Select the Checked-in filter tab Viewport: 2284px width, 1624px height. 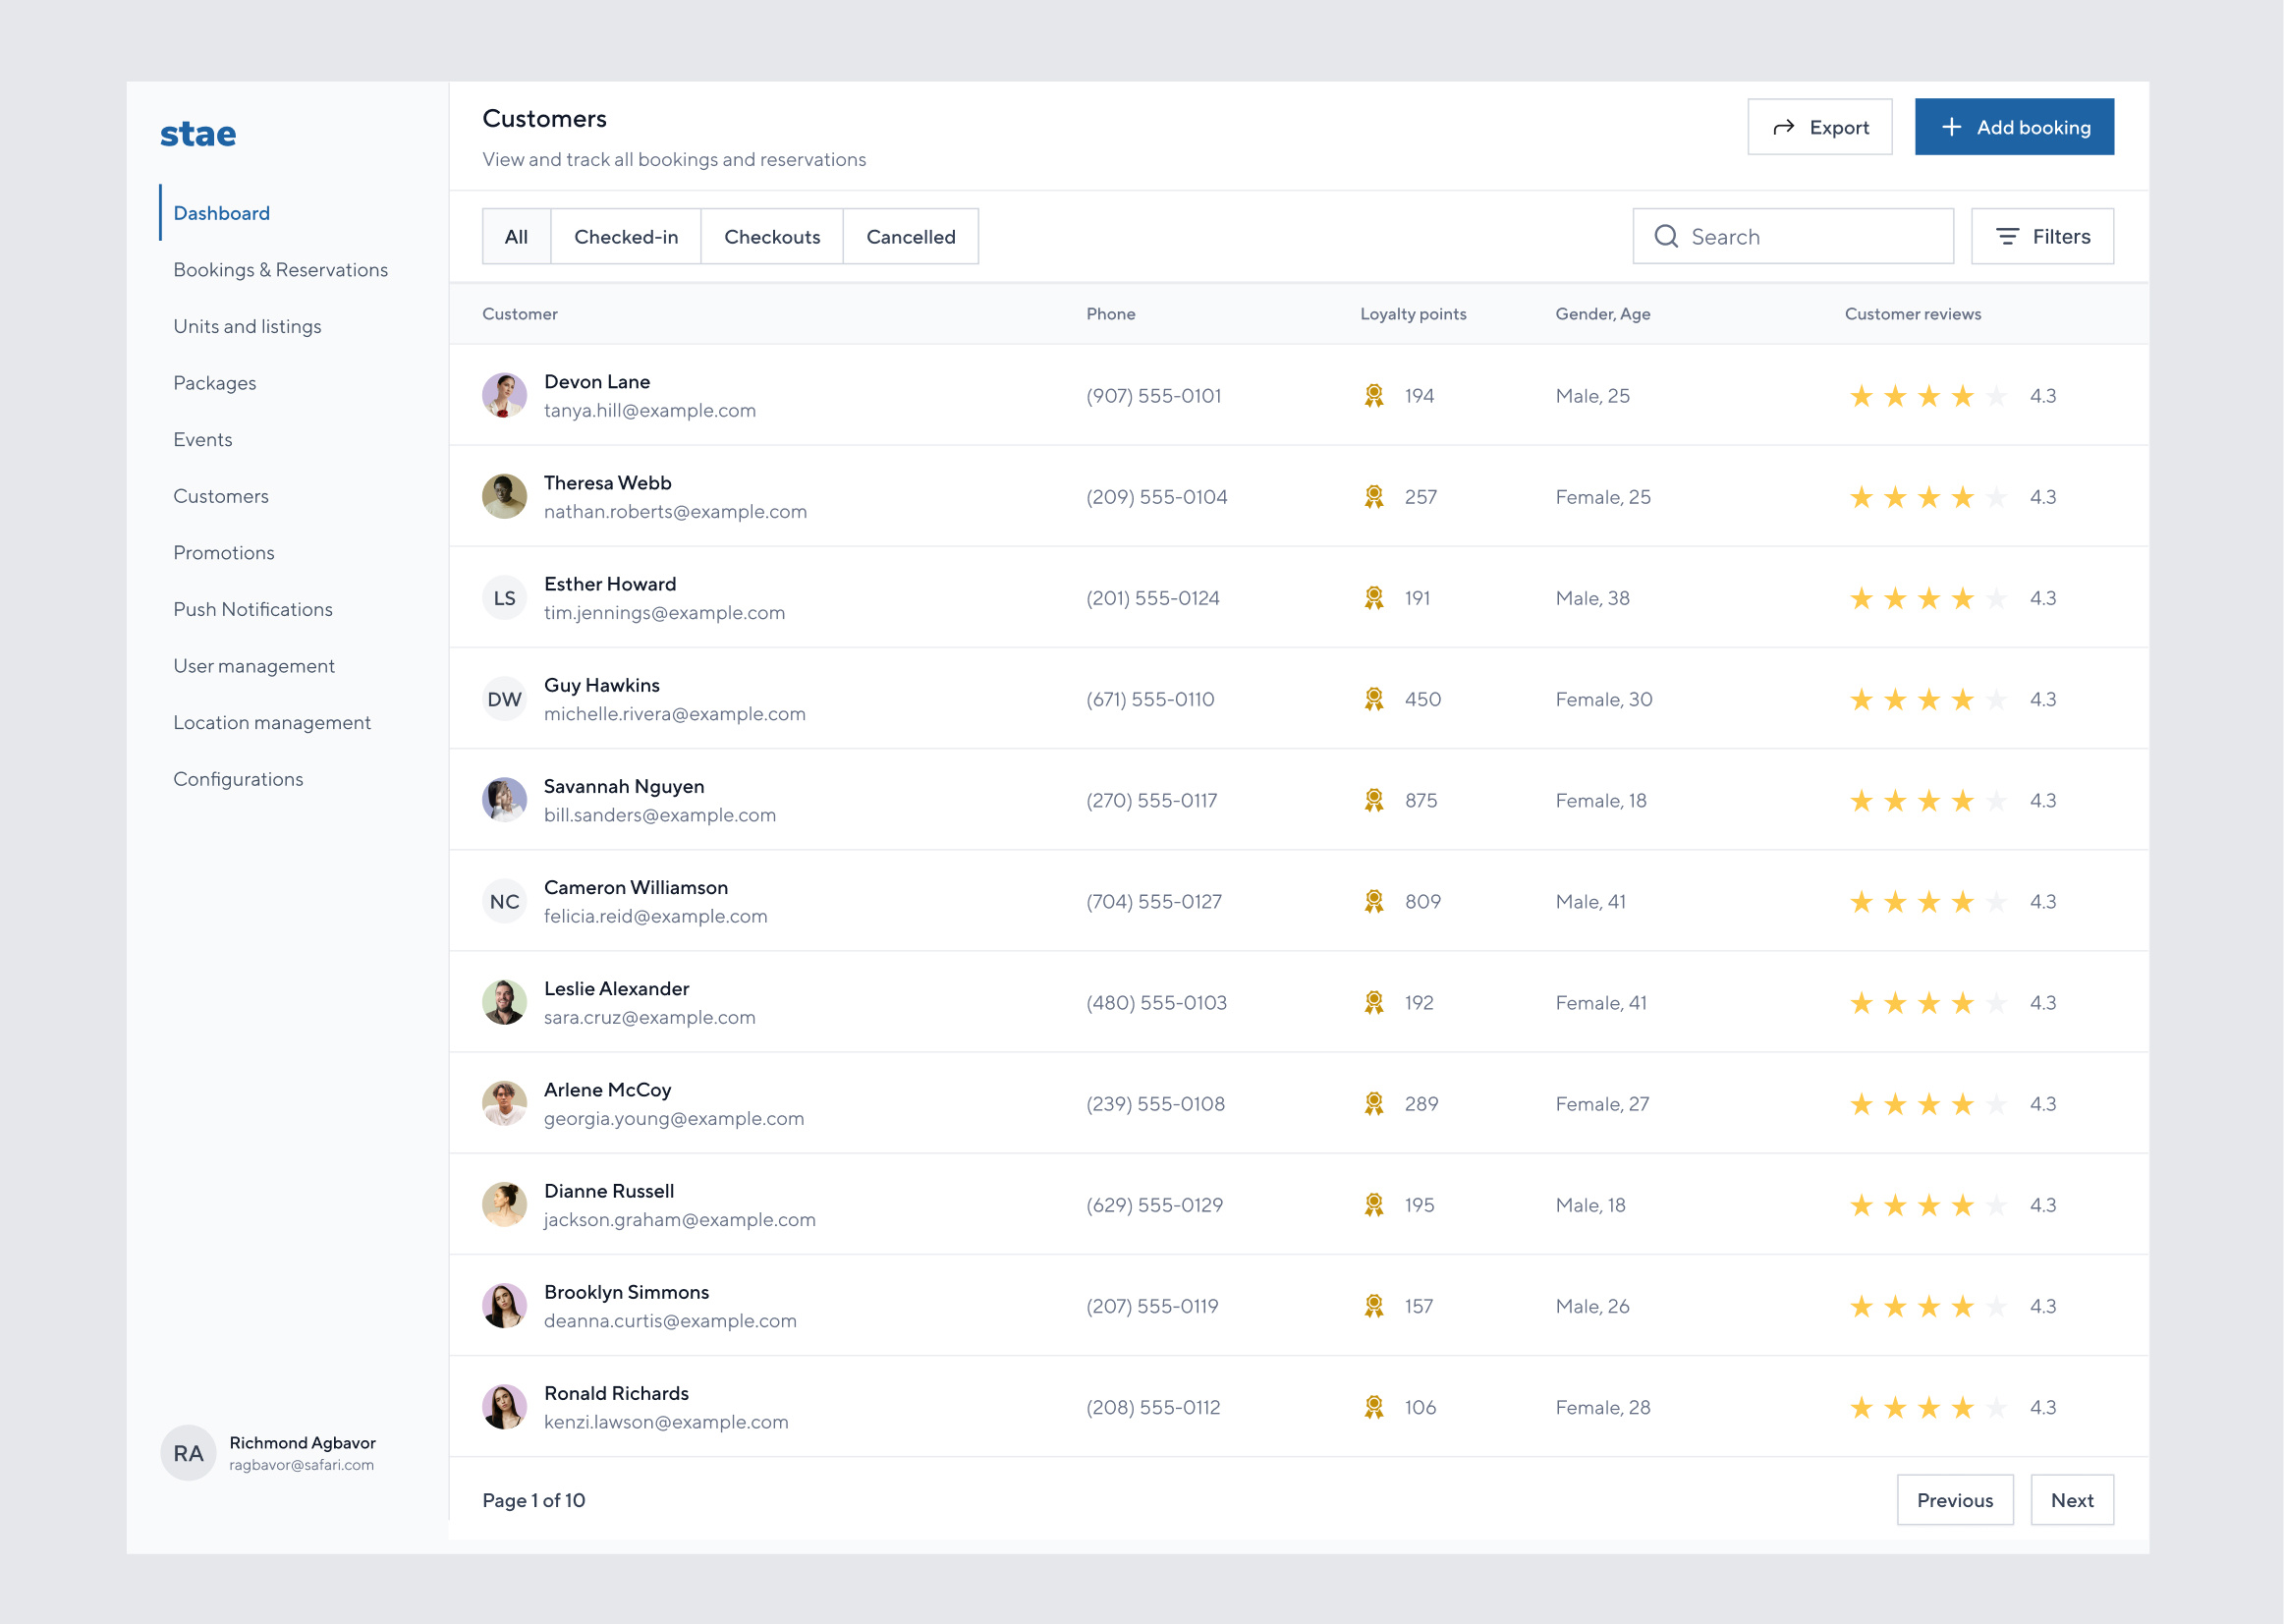[x=626, y=236]
